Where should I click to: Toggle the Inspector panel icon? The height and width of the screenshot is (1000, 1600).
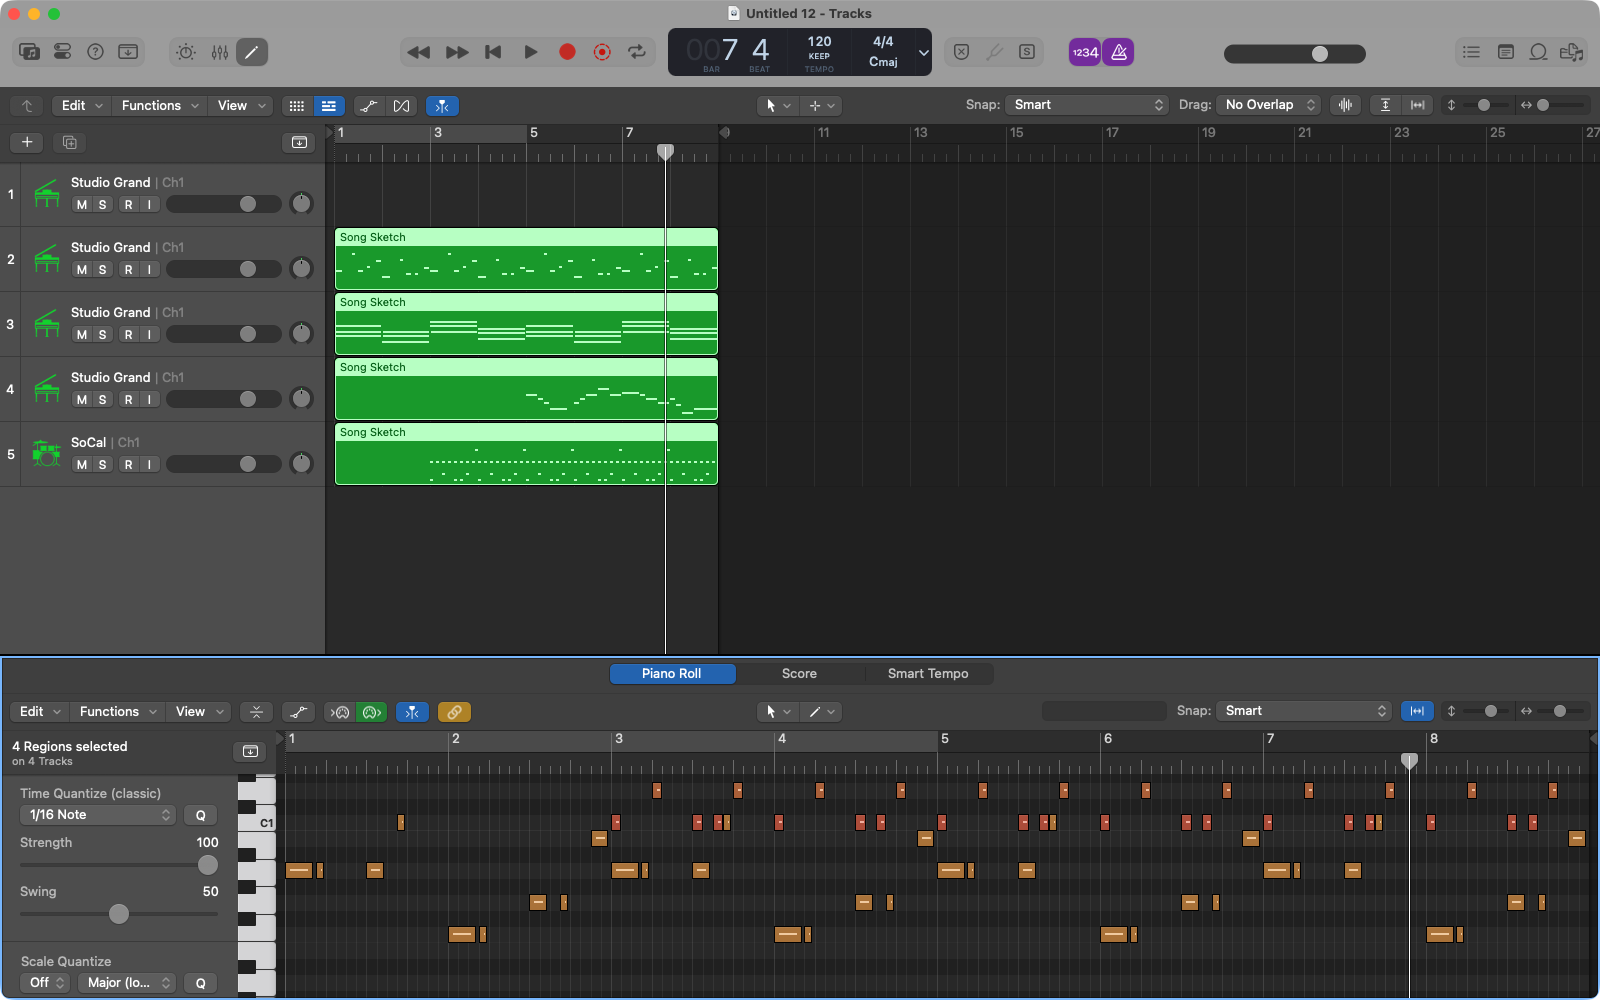tap(62, 52)
